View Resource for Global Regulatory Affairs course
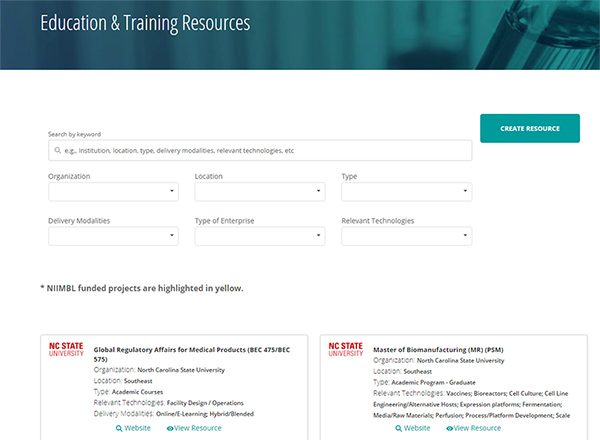600x440 pixels. click(194, 428)
